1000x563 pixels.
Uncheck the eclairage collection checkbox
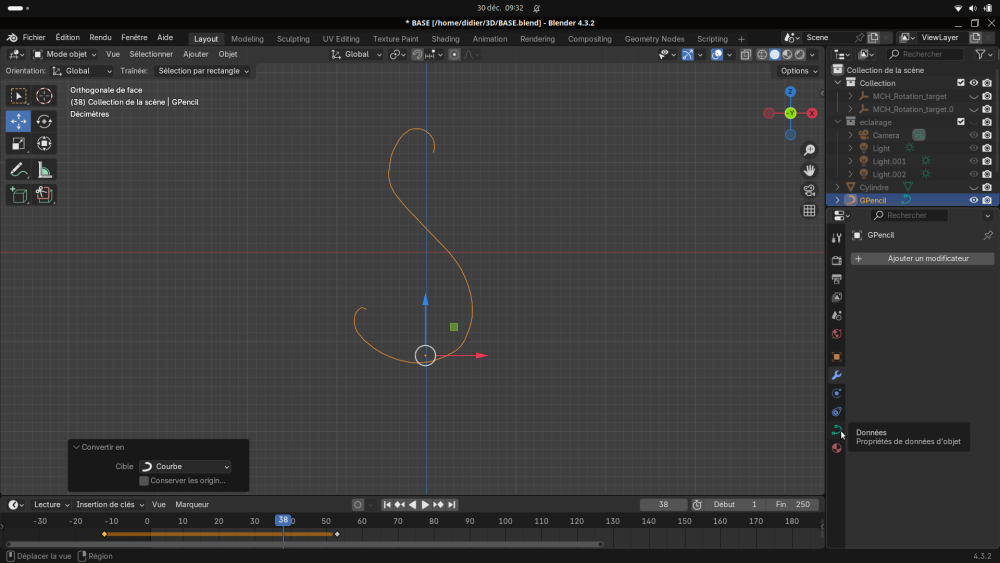click(960, 122)
